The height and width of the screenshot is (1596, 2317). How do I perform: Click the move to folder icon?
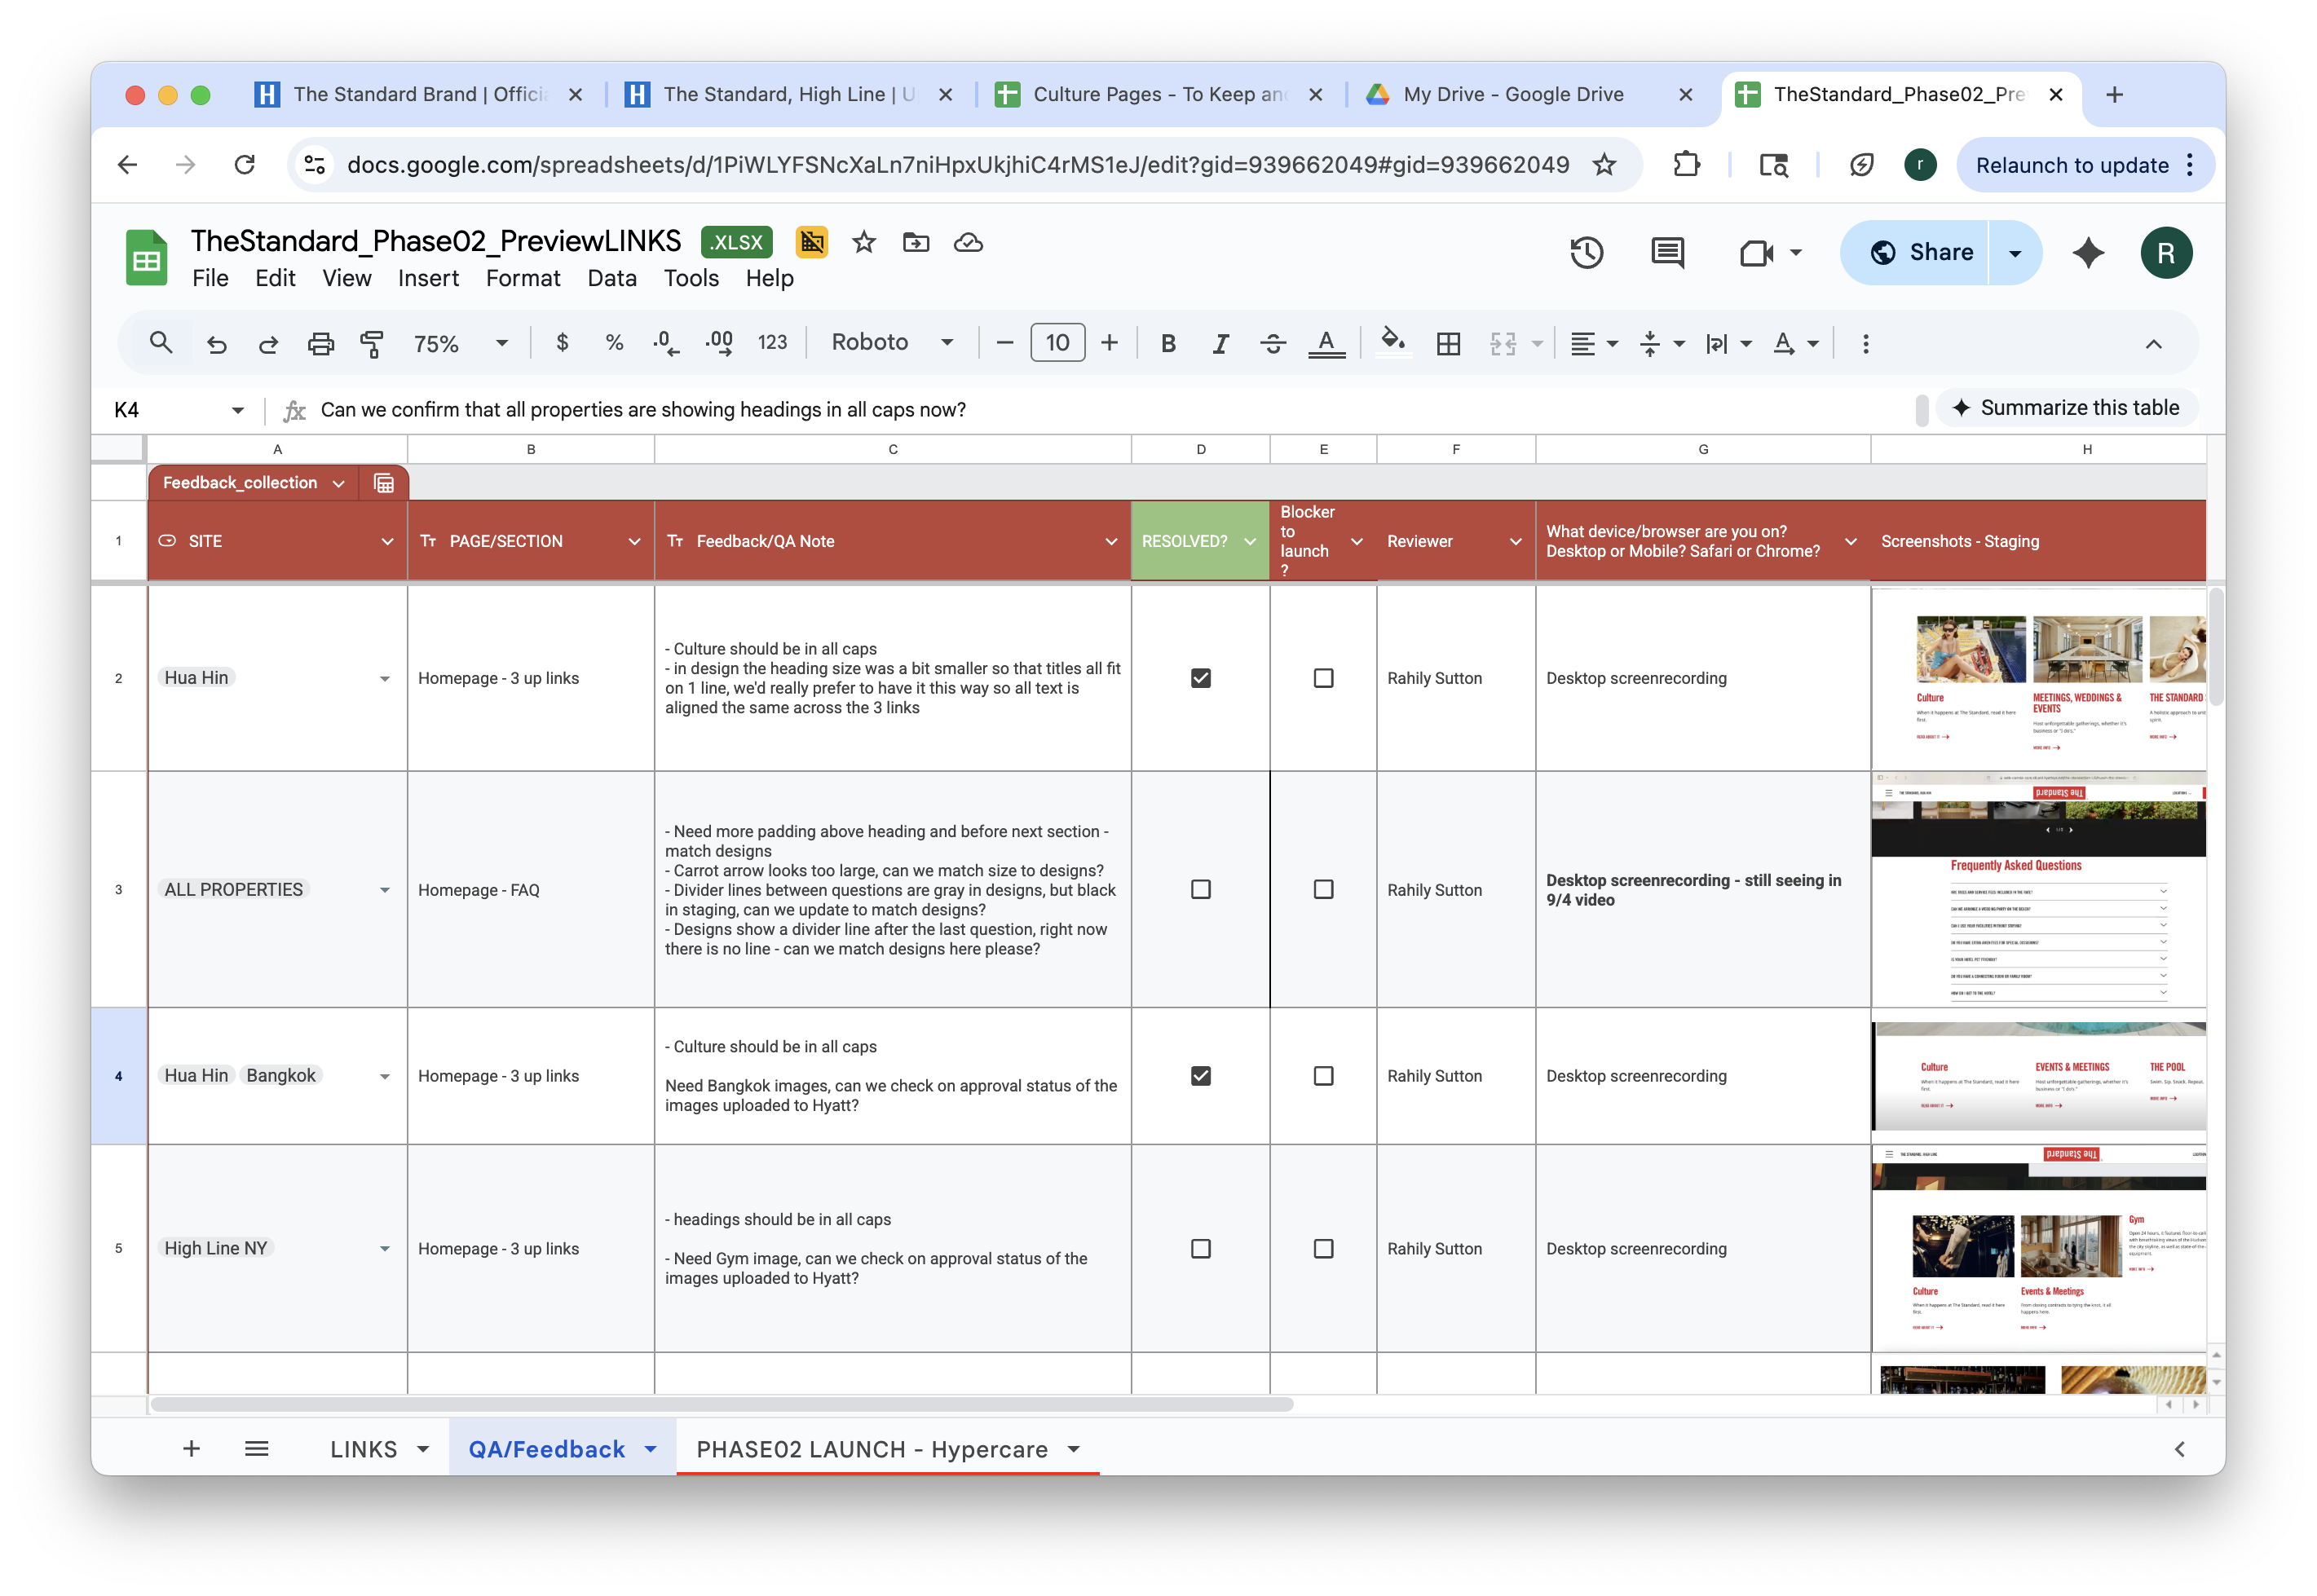point(915,243)
